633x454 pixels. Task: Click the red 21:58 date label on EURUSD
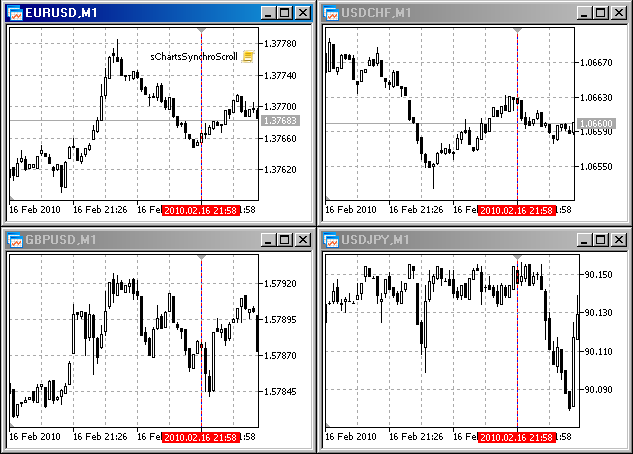point(201,210)
